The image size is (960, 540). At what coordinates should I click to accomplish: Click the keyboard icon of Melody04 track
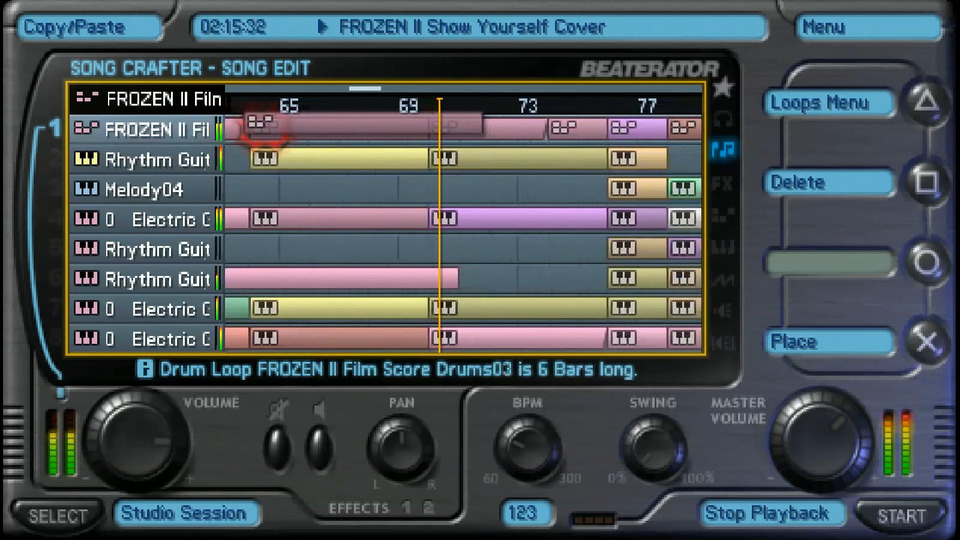tap(86, 189)
